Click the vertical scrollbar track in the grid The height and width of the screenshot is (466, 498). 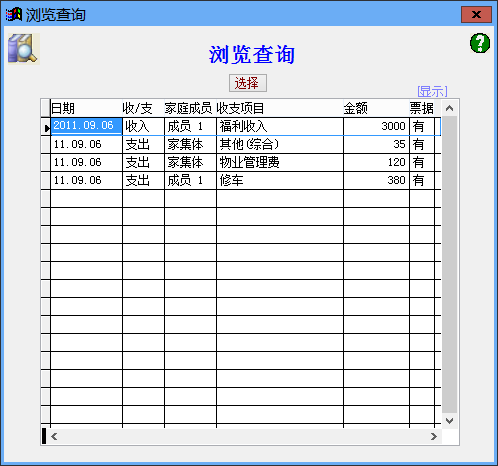449,264
